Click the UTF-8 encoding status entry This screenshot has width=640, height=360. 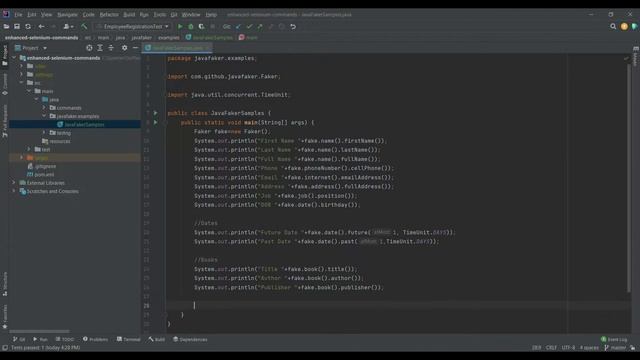(x=568, y=348)
